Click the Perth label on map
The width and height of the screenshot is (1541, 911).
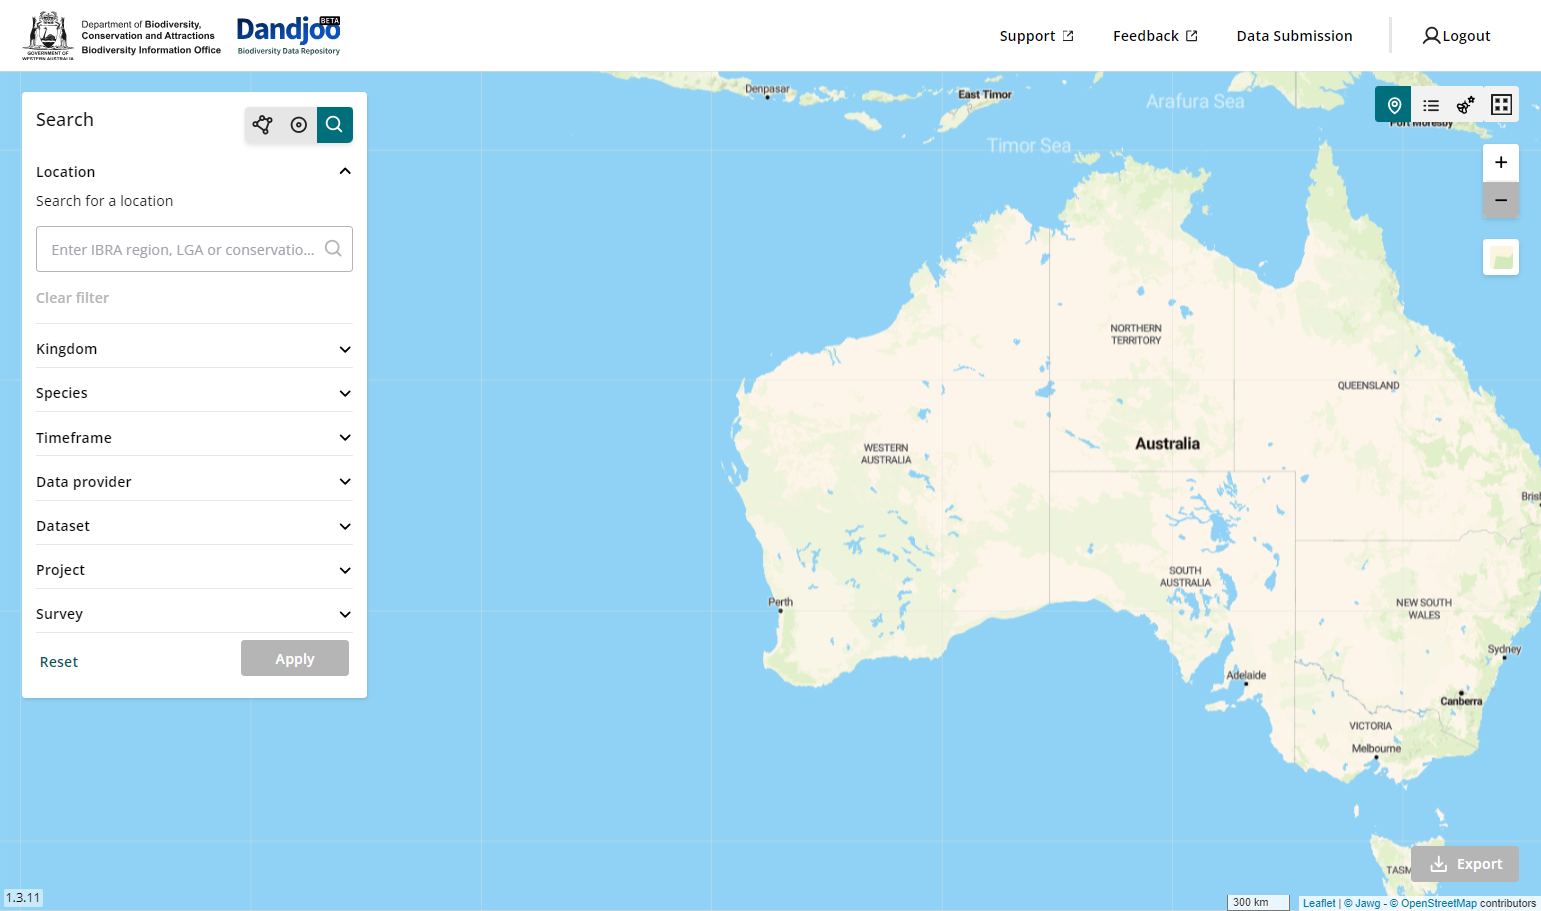tap(780, 602)
